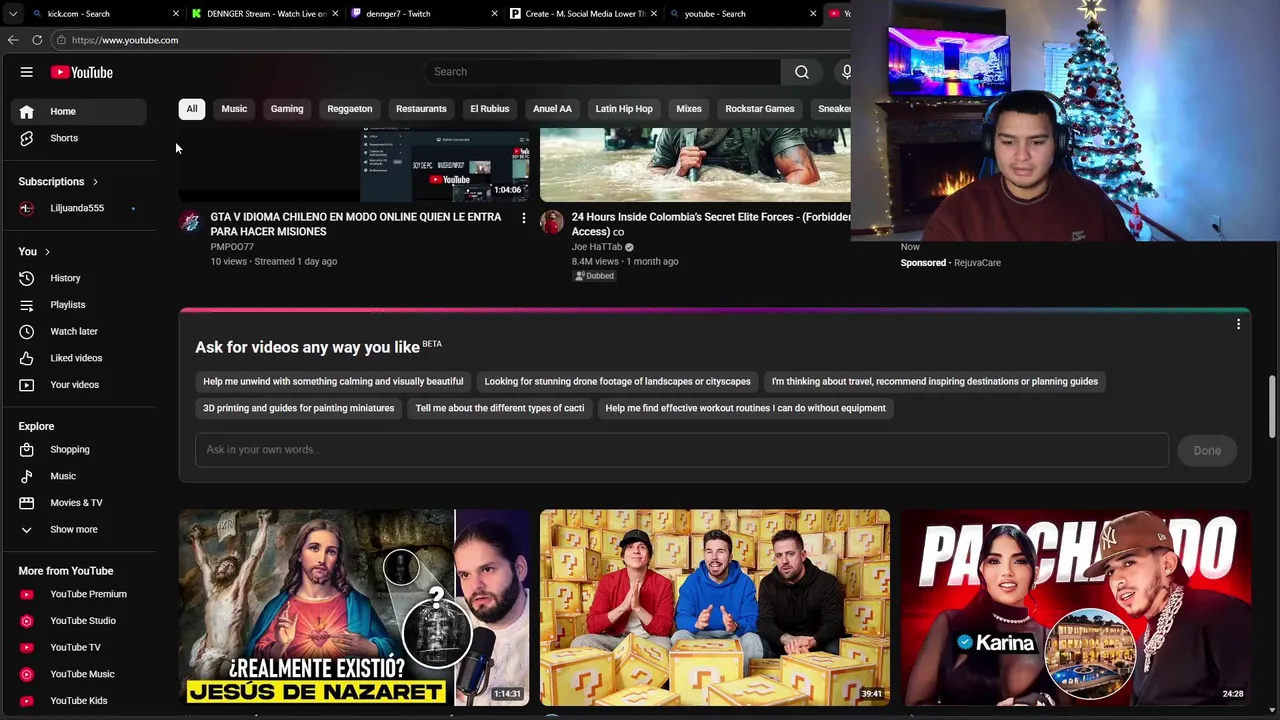Open the Liked videos thumbs-up icon
Image resolution: width=1280 pixels, height=720 pixels.
tap(27, 358)
